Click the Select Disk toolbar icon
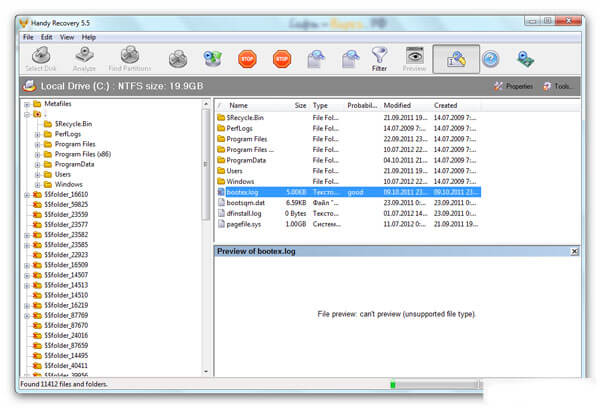Viewport: 600px width, 408px height. [41, 55]
